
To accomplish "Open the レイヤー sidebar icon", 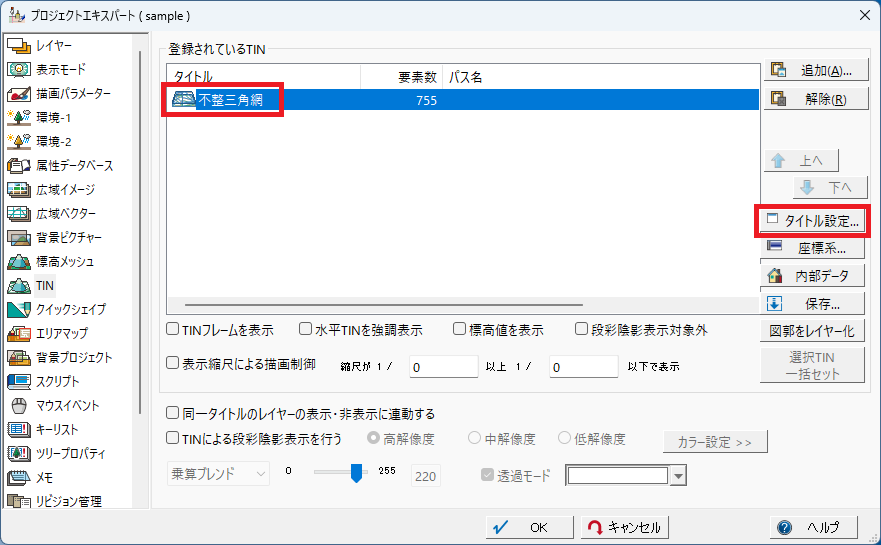I will click(19, 46).
